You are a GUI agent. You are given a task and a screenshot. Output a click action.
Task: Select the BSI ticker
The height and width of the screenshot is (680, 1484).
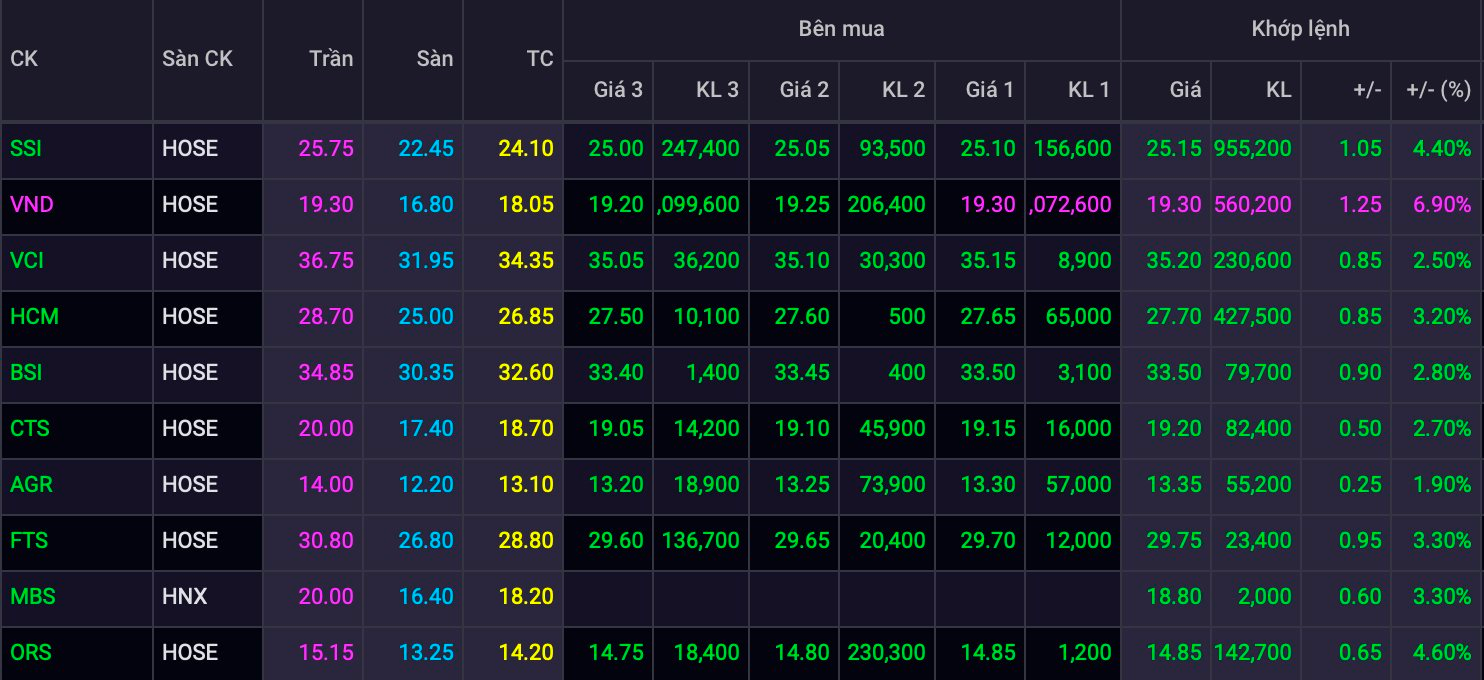26,373
